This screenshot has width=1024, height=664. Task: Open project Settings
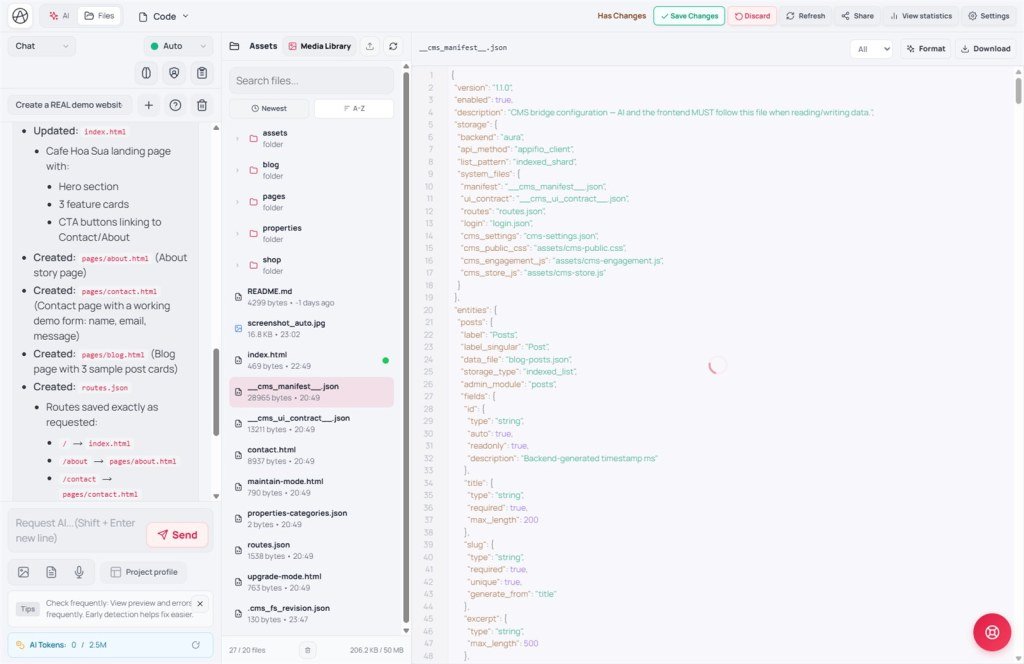pos(988,16)
